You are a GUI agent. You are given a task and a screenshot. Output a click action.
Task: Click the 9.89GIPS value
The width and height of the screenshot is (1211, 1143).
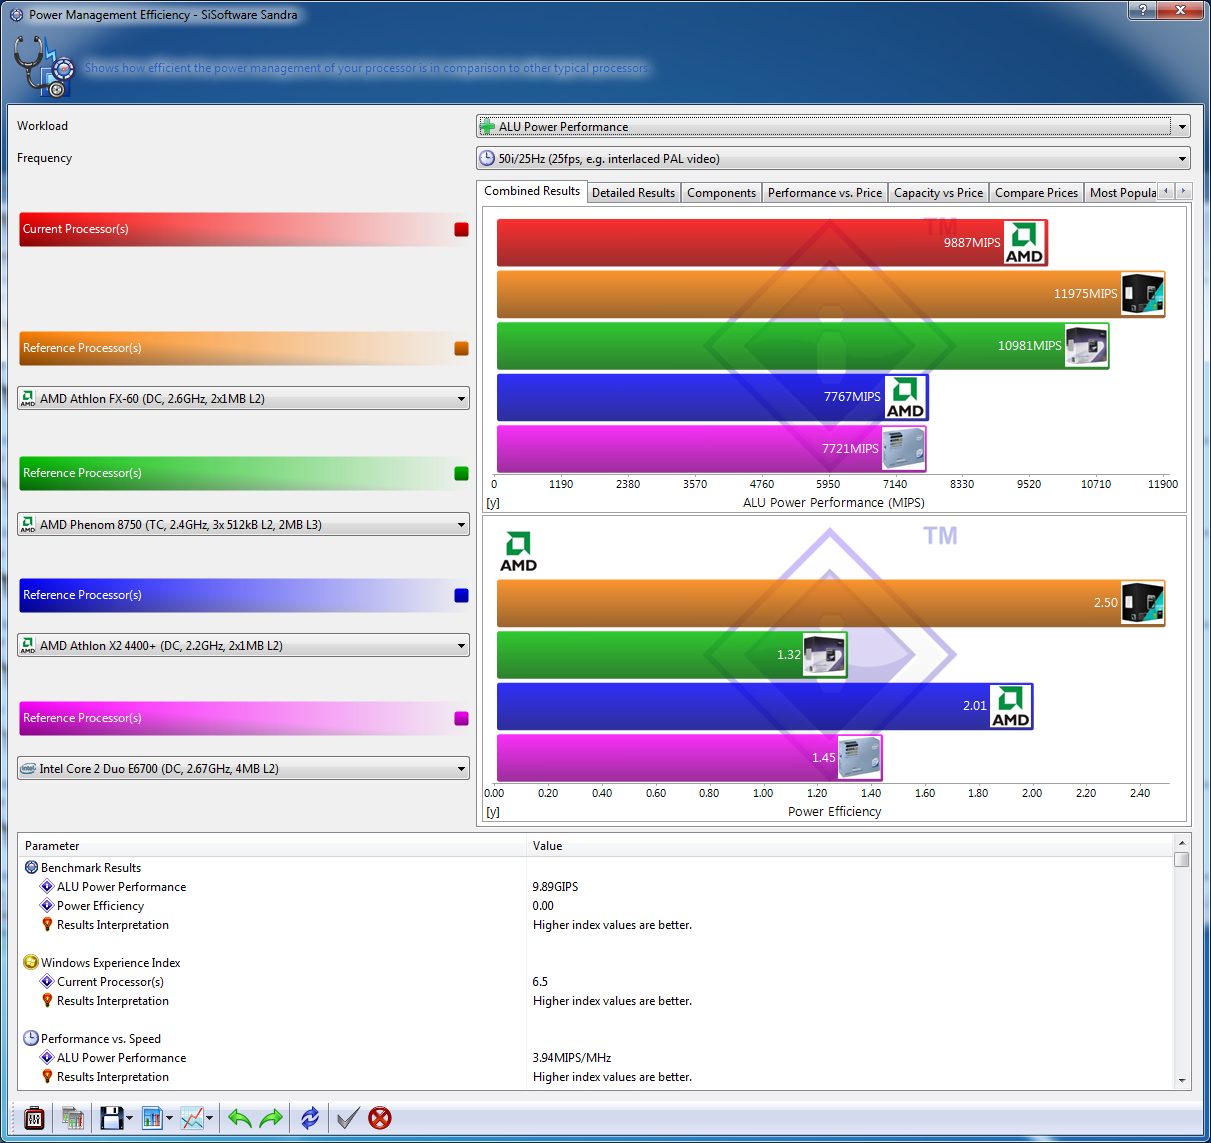[x=555, y=887]
